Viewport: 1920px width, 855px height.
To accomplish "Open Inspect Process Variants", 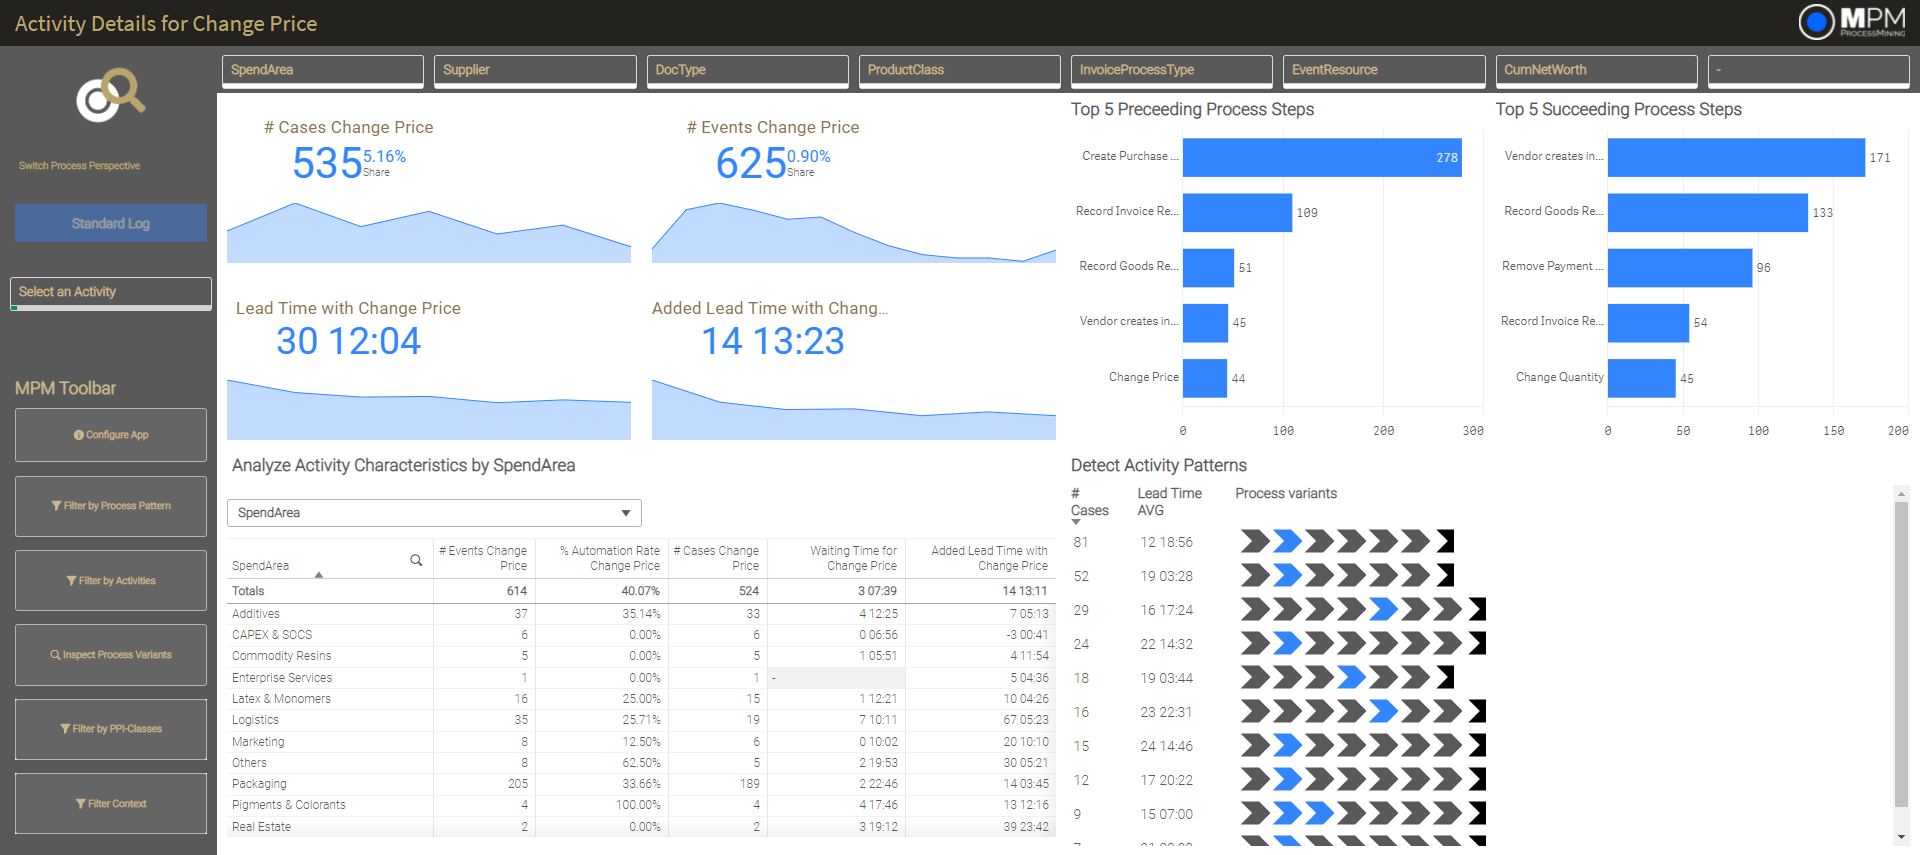I will pyautogui.click(x=111, y=655).
